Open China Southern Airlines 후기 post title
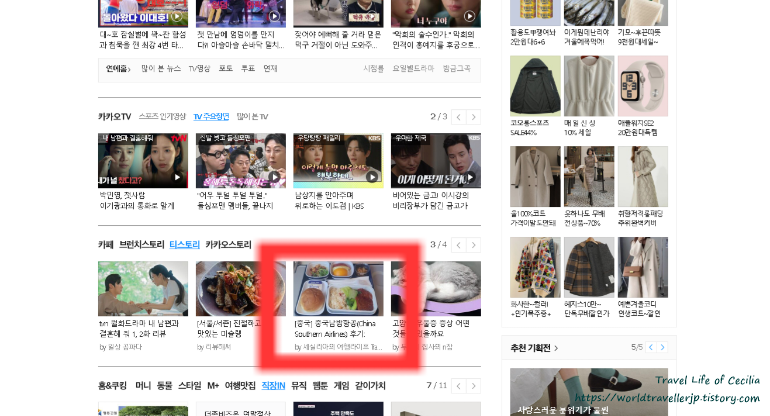 (334, 329)
